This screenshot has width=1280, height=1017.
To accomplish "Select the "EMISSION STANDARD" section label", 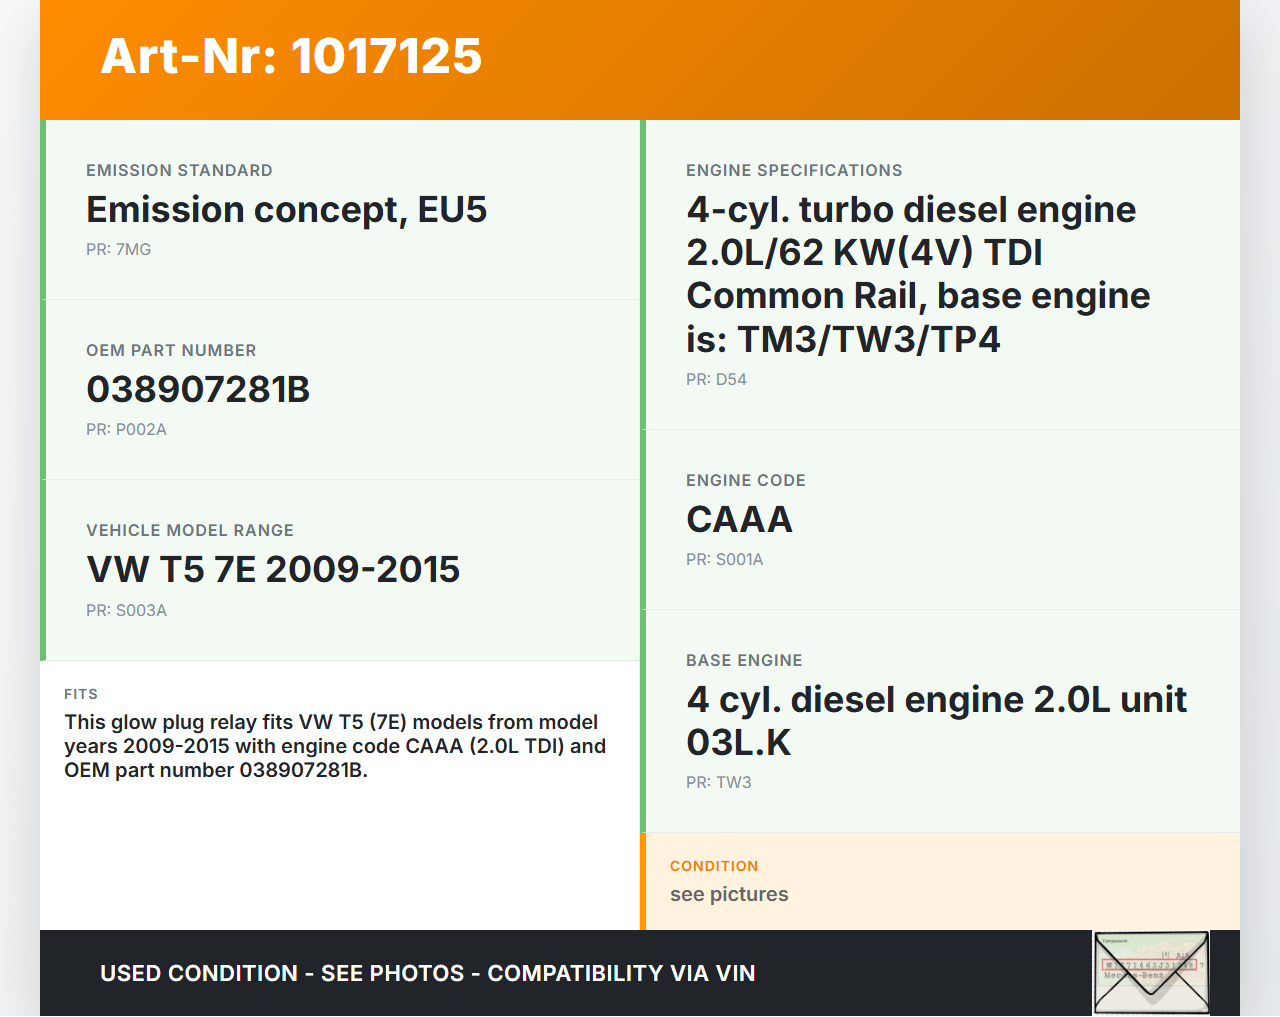I will 179,170.
